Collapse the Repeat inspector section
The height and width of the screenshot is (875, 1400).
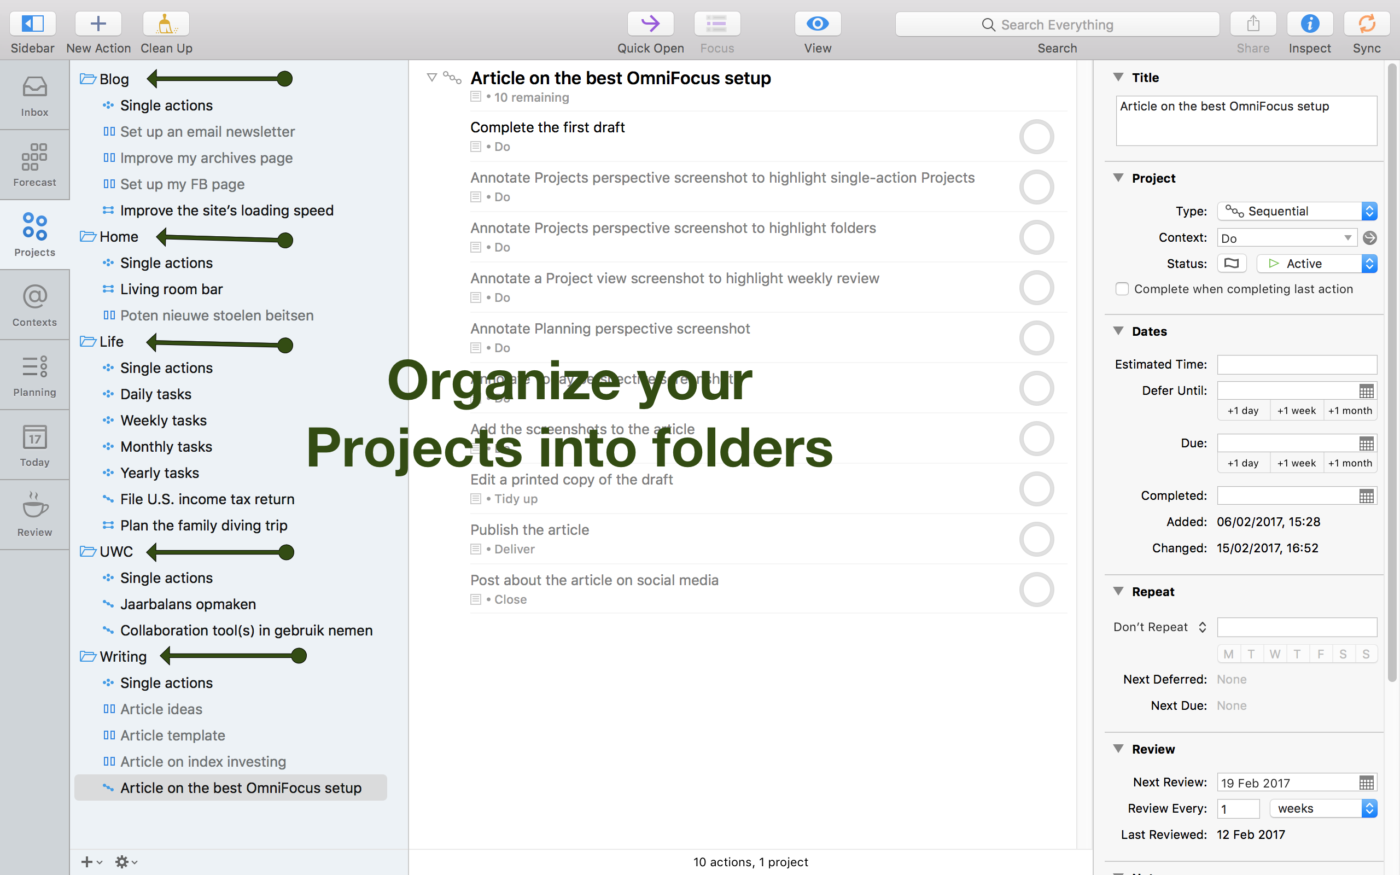point(1118,591)
